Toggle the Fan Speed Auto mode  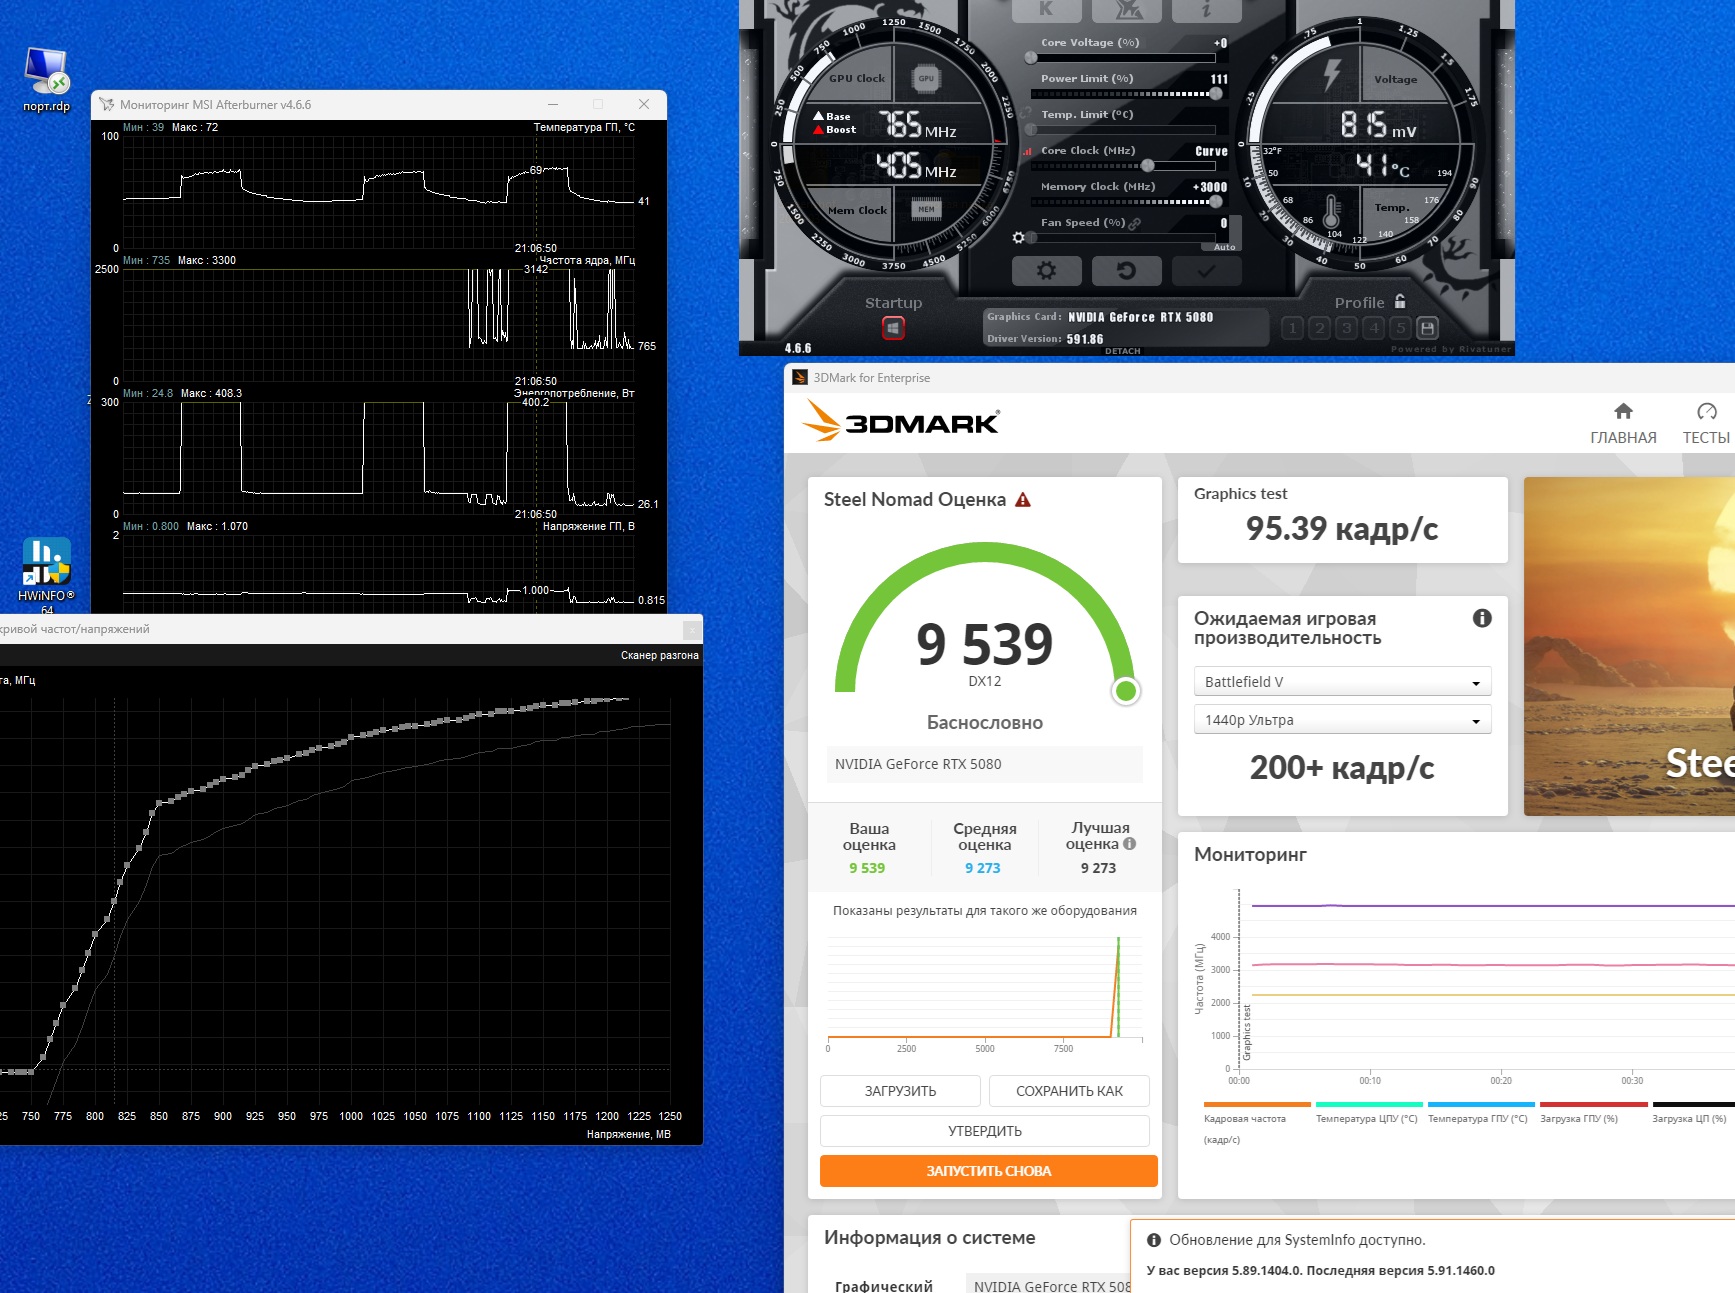pos(1224,246)
